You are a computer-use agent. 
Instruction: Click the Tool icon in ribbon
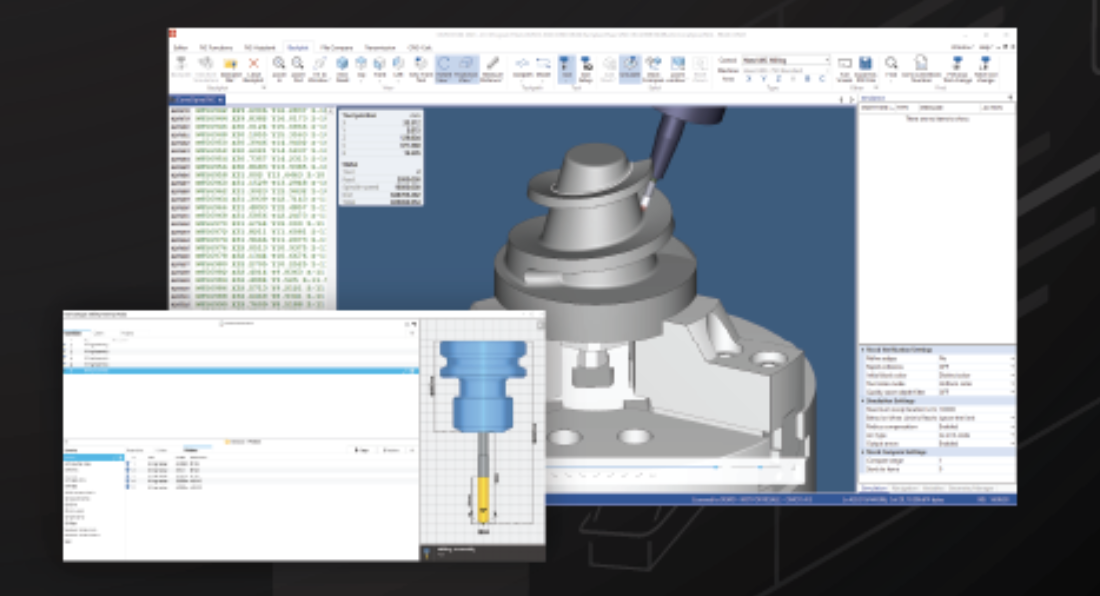[566, 68]
